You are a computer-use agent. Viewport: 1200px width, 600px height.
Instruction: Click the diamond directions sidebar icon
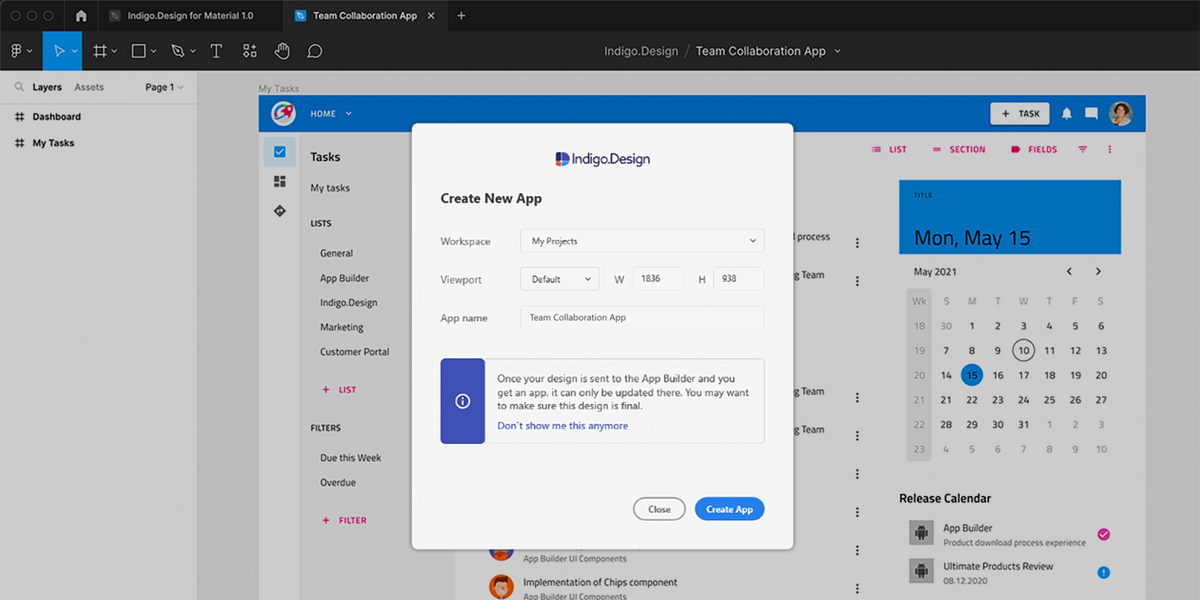280,211
